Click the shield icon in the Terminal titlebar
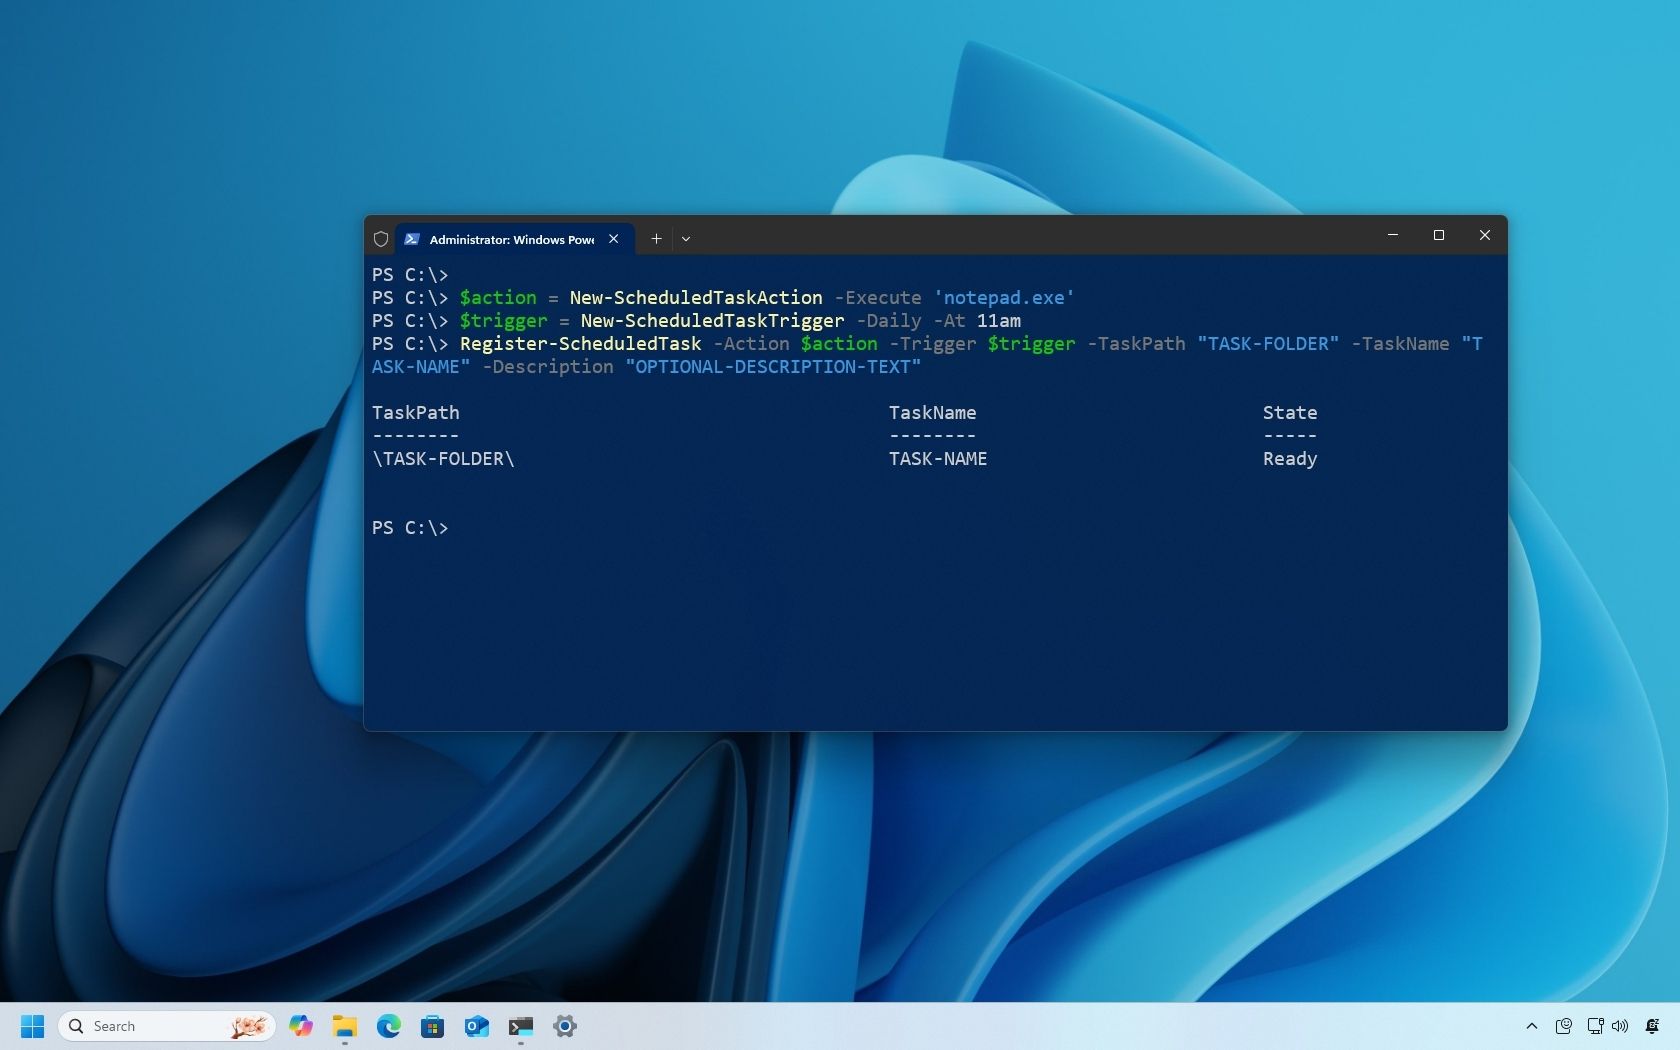Image resolution: width=1680 pixels, height=1050 pixels. click(381, 239)
